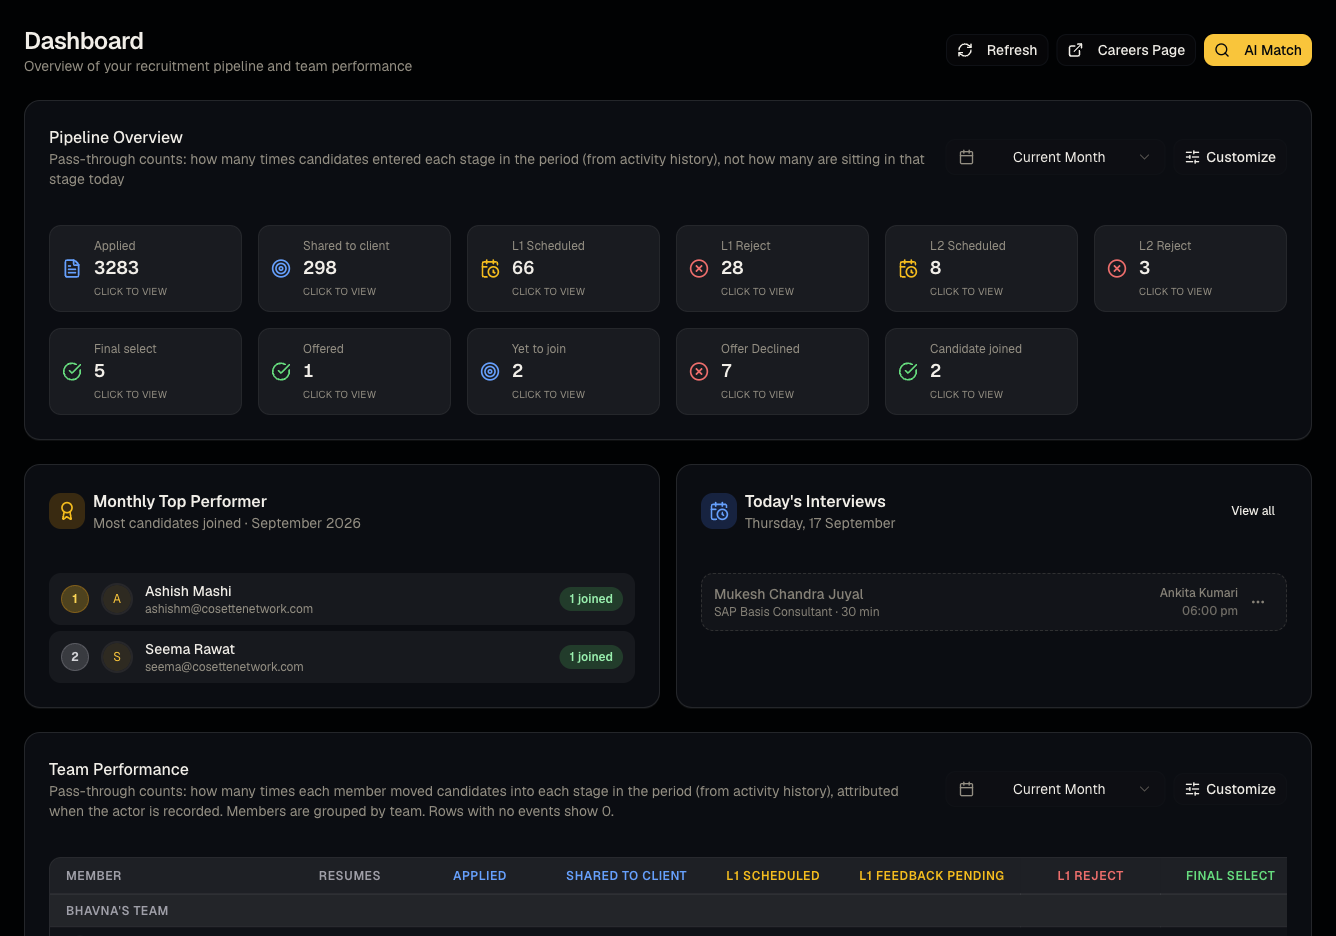Click View all interviews link
Viewport: 1336px width, 936px height.
1253,511
